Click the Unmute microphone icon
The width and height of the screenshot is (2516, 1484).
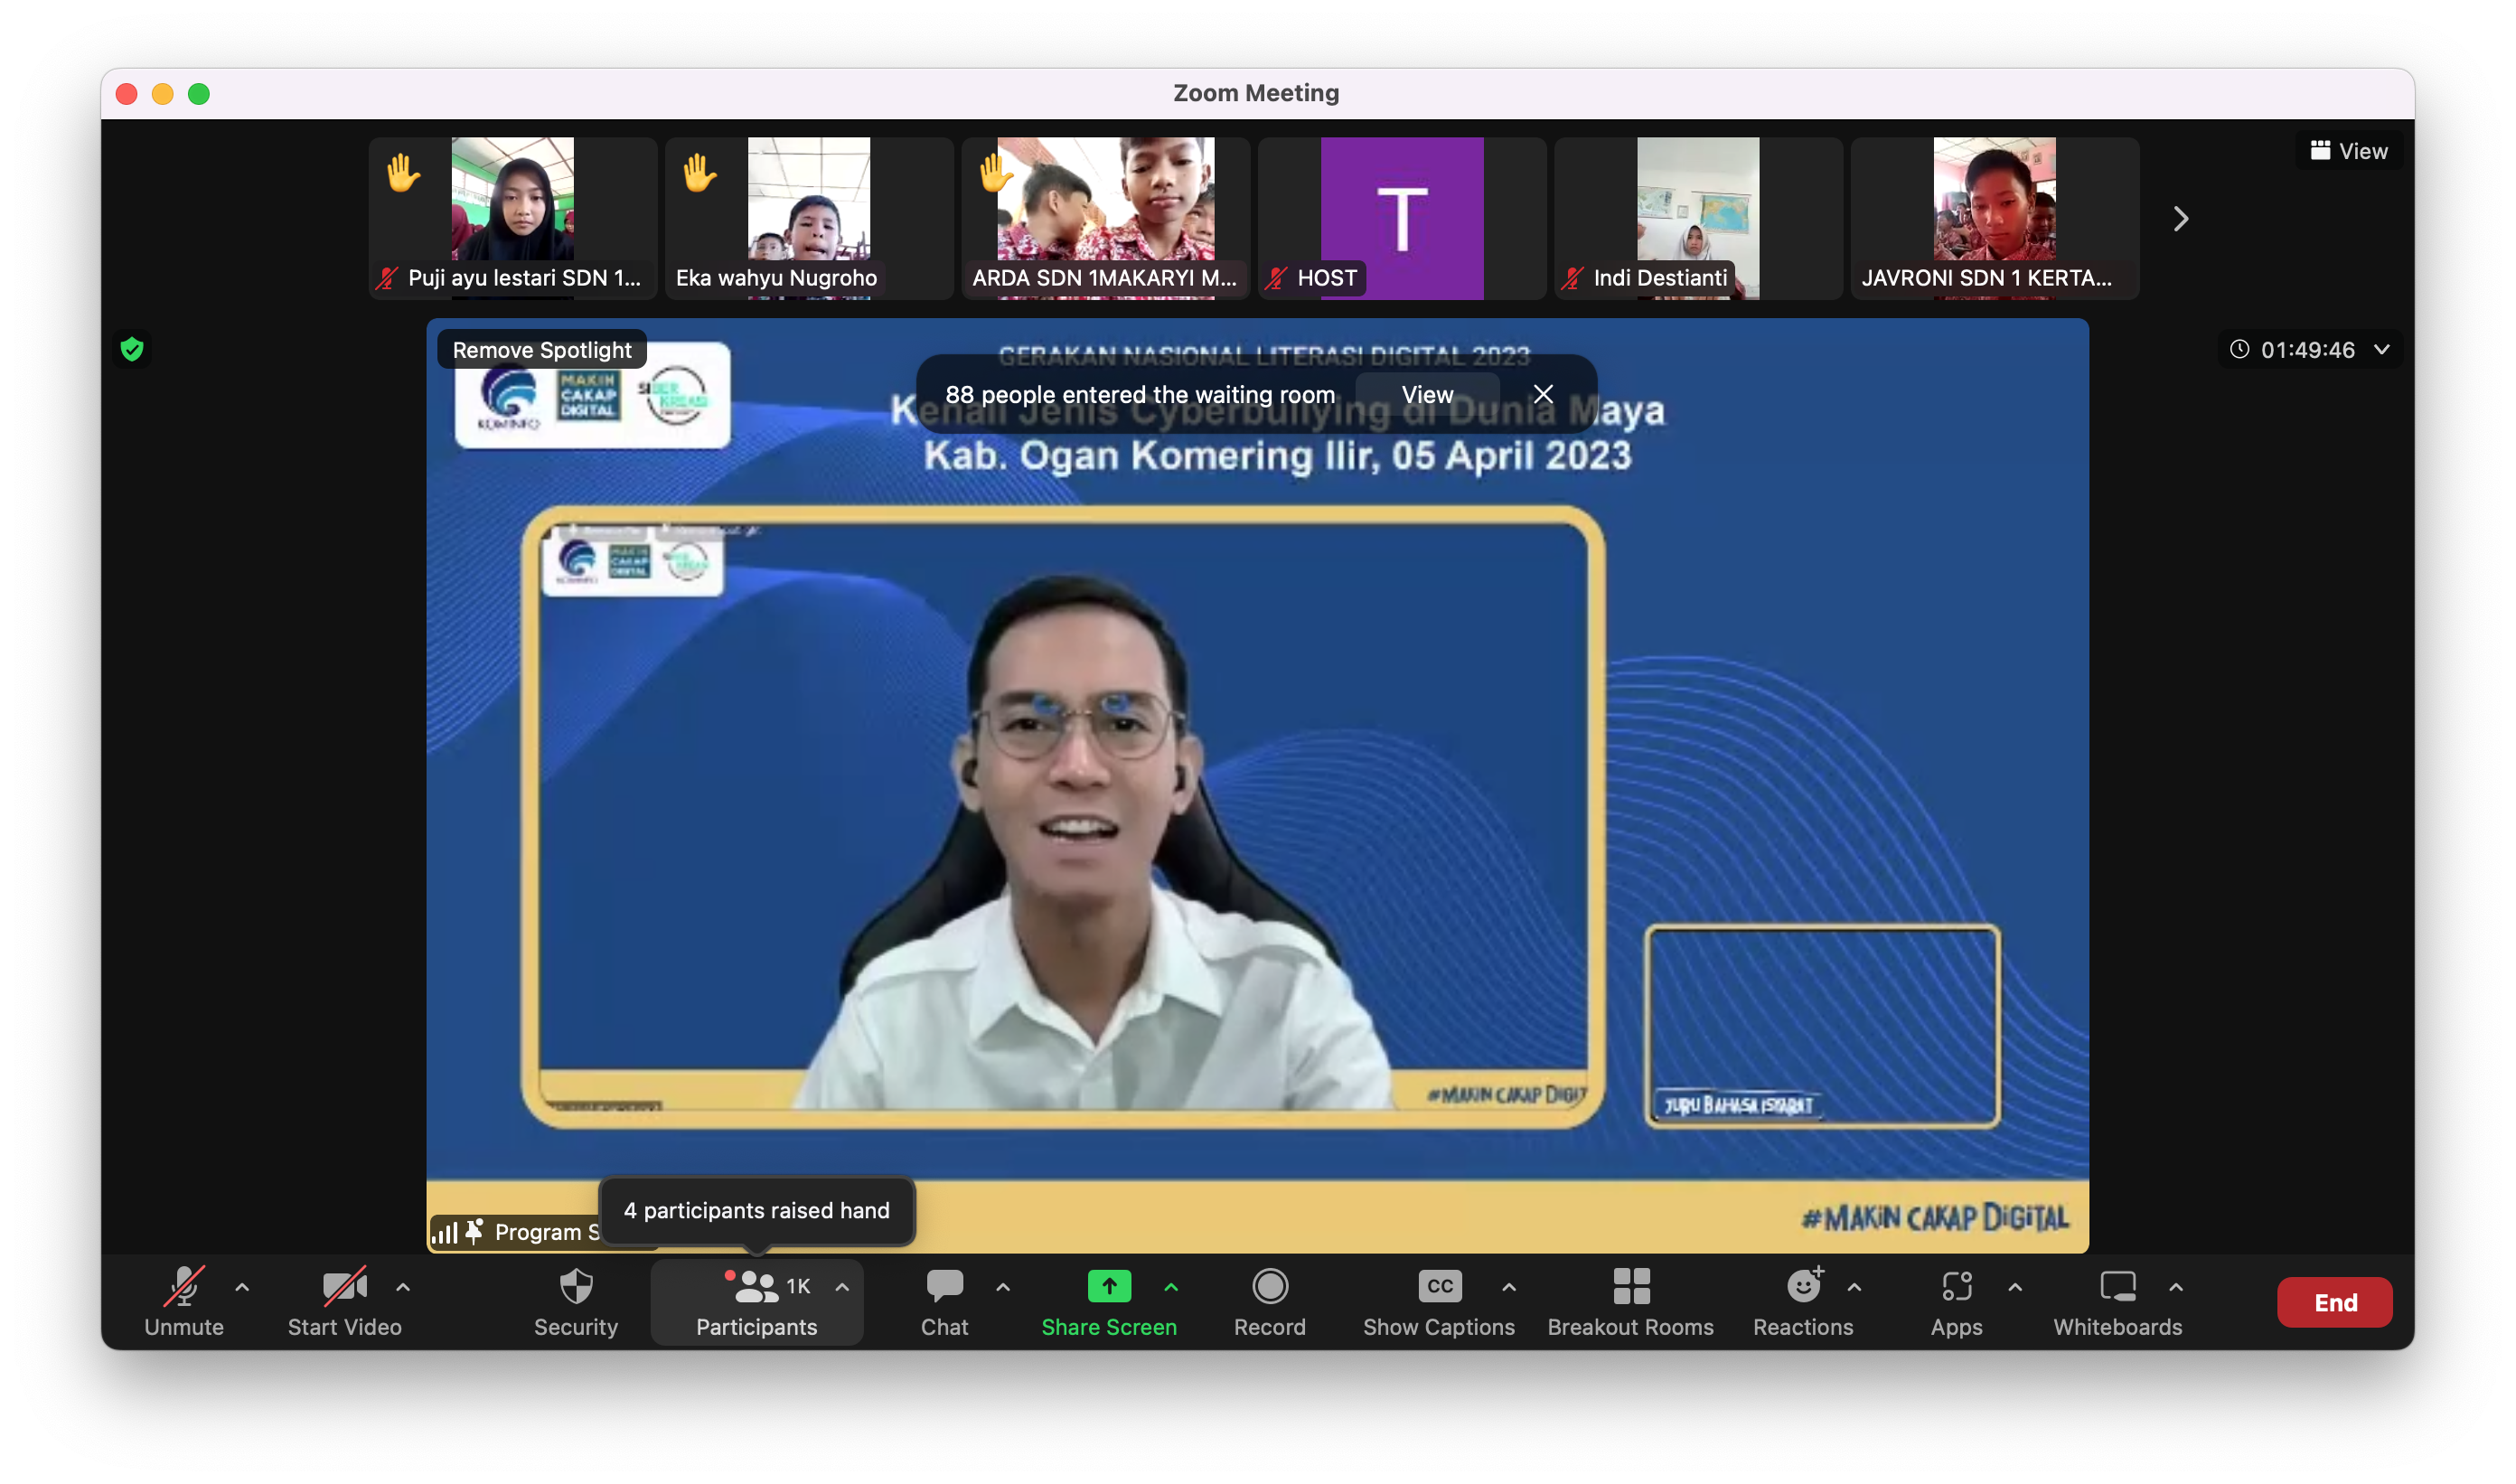(x=184, y=1287)
